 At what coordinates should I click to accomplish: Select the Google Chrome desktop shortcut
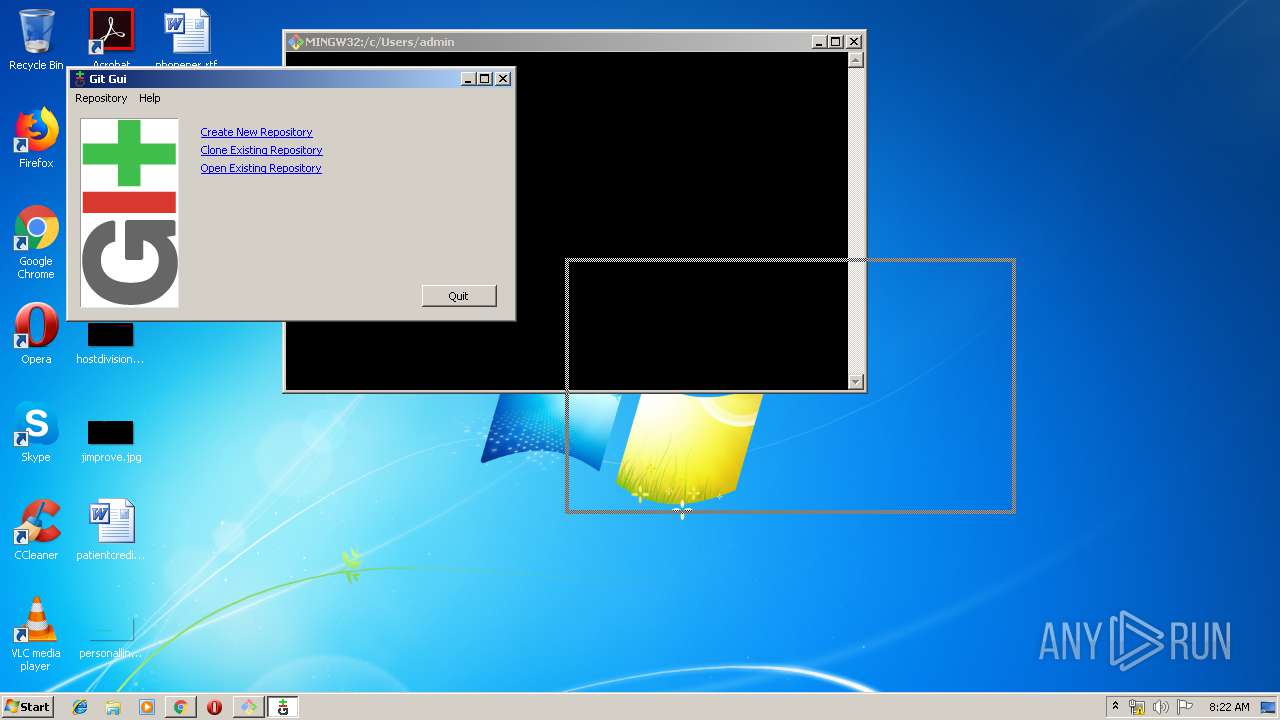(x=36, y=243)
